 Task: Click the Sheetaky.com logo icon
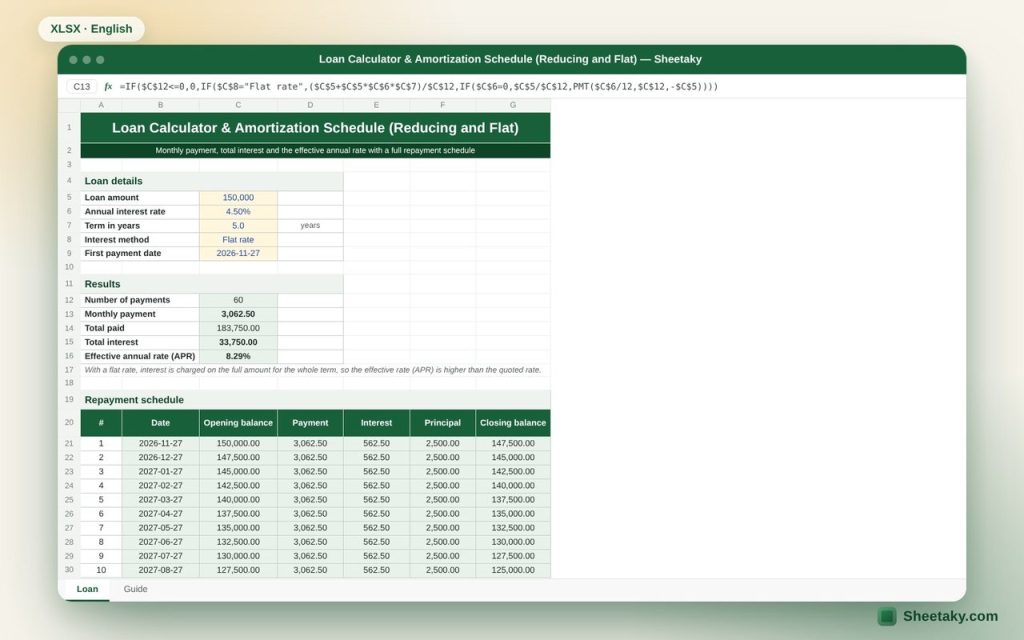(x=886, y=616)
